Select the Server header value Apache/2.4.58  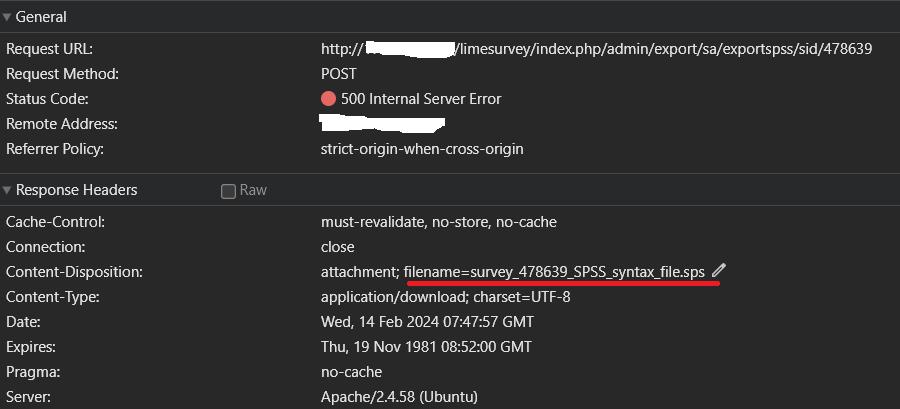pos(399,397)
